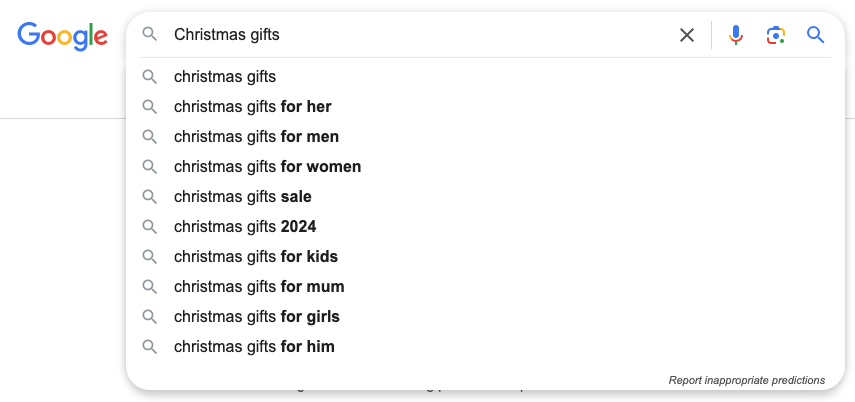The width and height of the screenshot is (855, 402).
Task: Pick 'christmas gifts for kids' suggestion
Action: (255, 257)
